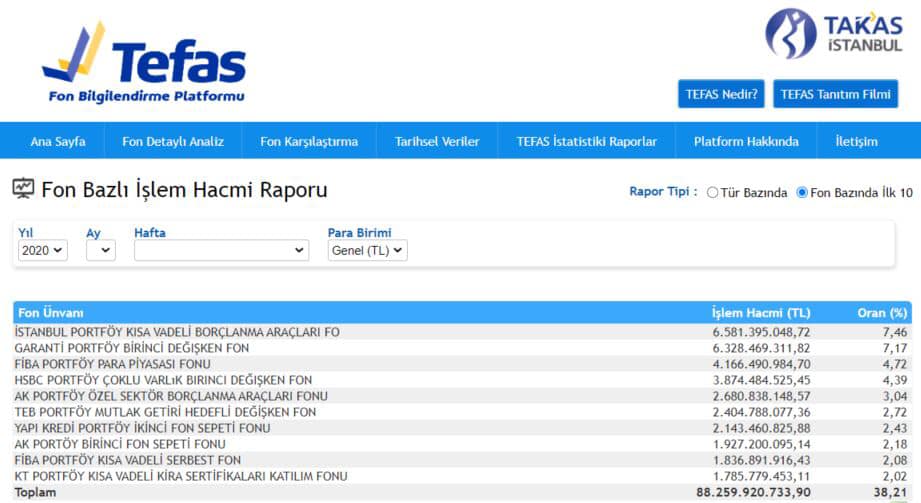Click the İşlem Hacmi (TL) column header
Screen dimensions: 921x503
[x=761, y=313]
